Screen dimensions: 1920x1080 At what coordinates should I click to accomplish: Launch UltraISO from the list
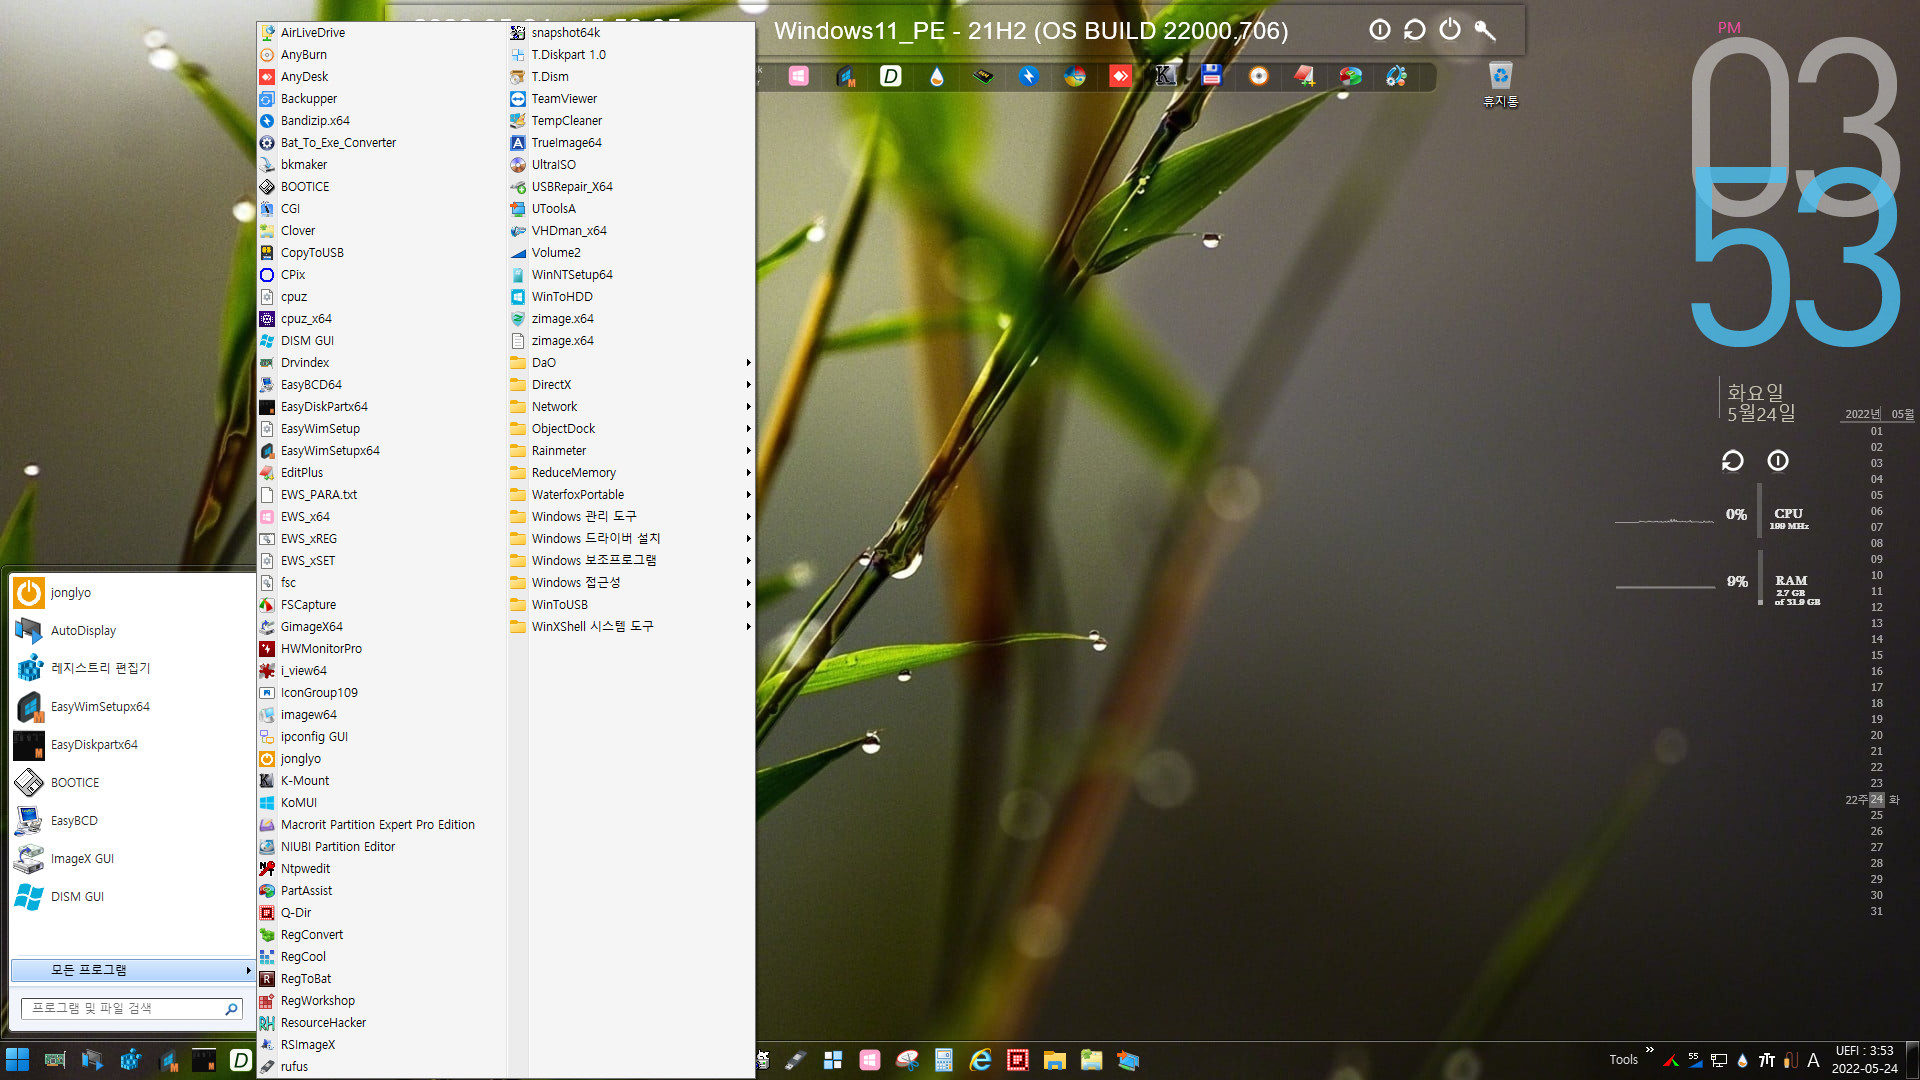(x=631, y=165)
